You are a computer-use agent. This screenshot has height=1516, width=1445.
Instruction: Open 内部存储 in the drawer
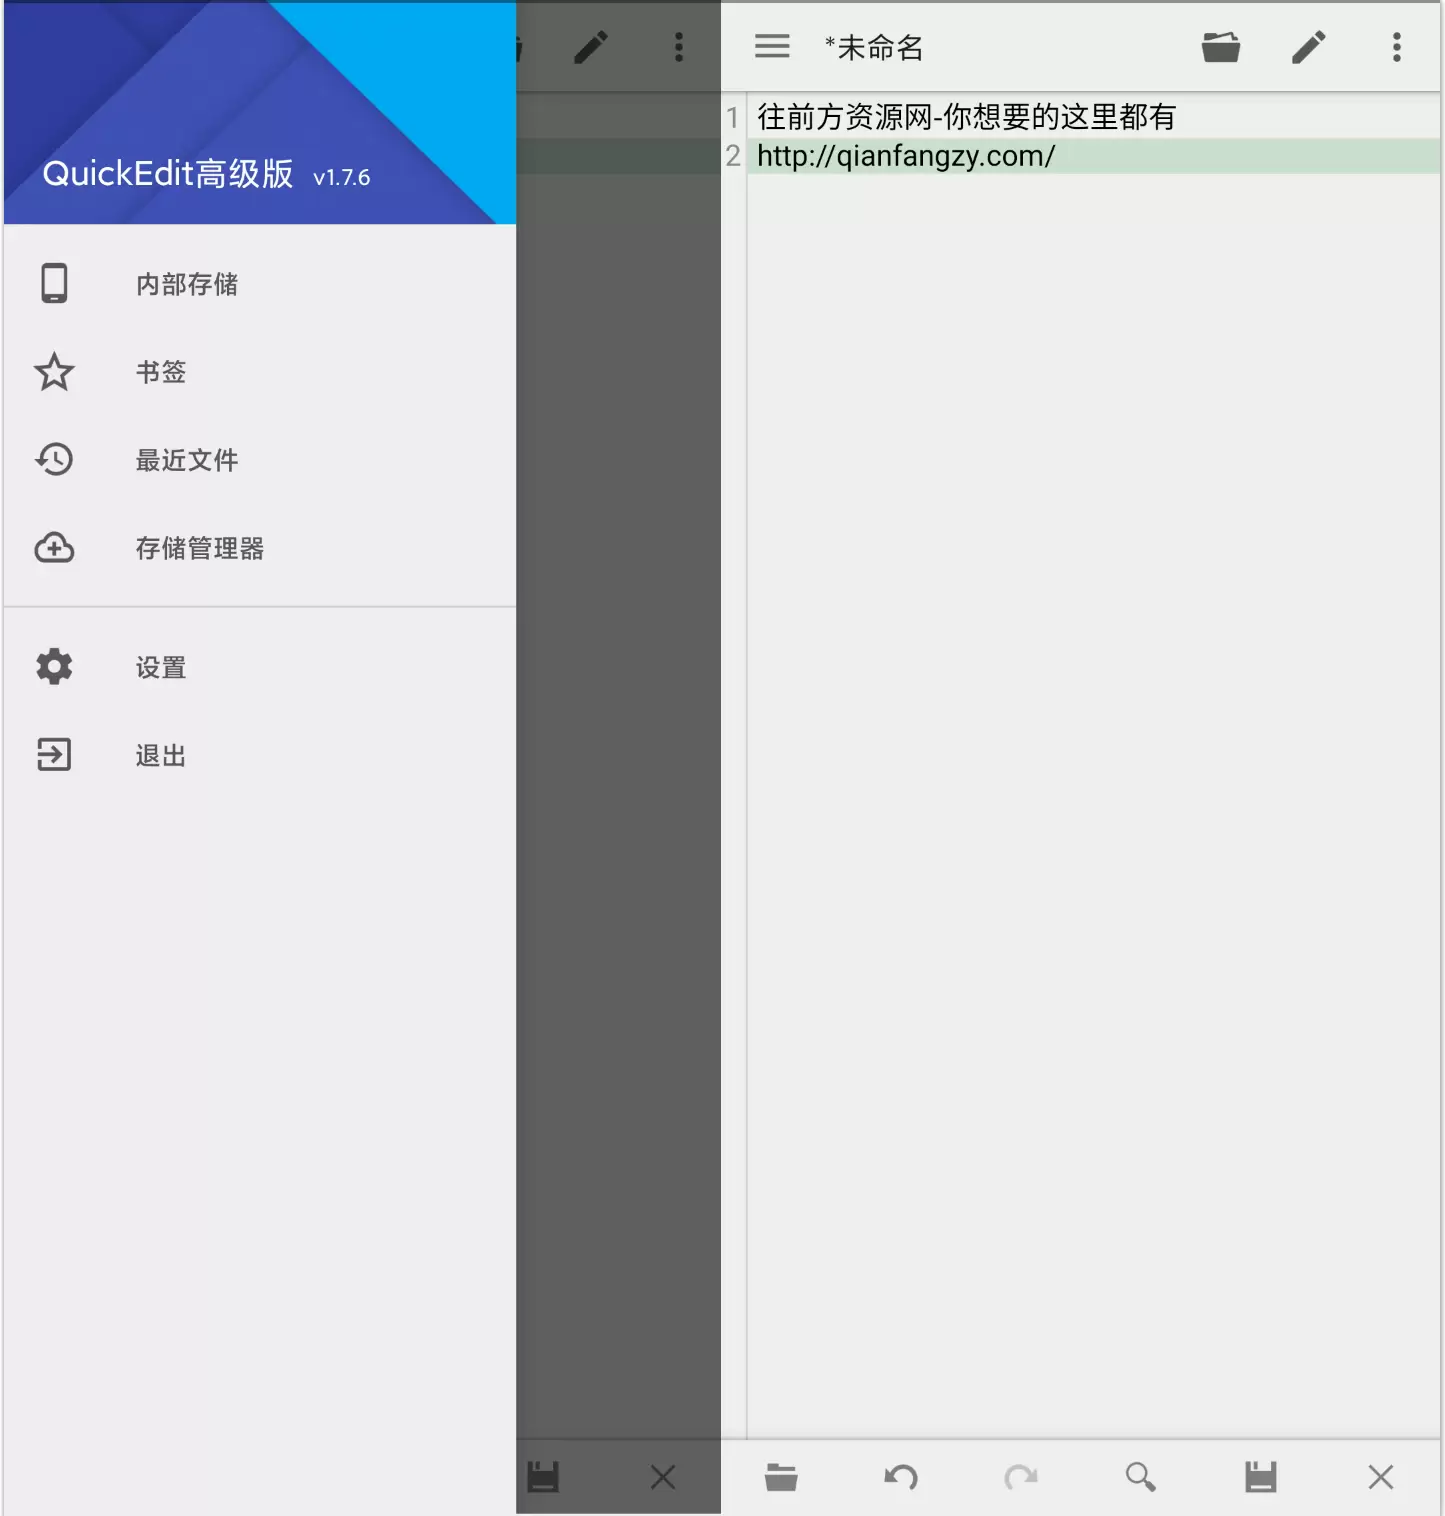(260, 284)
